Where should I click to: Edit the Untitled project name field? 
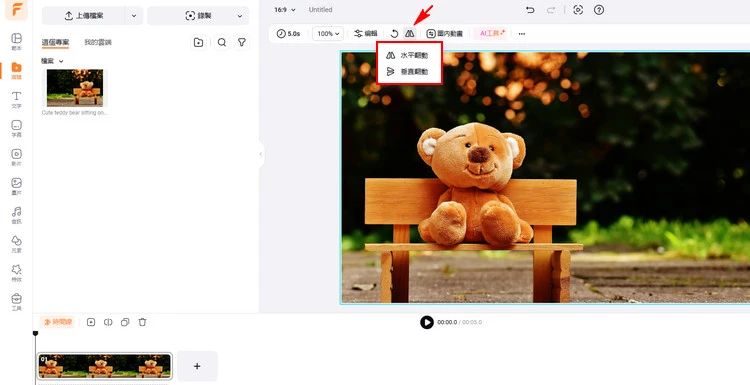pos(320,10)
